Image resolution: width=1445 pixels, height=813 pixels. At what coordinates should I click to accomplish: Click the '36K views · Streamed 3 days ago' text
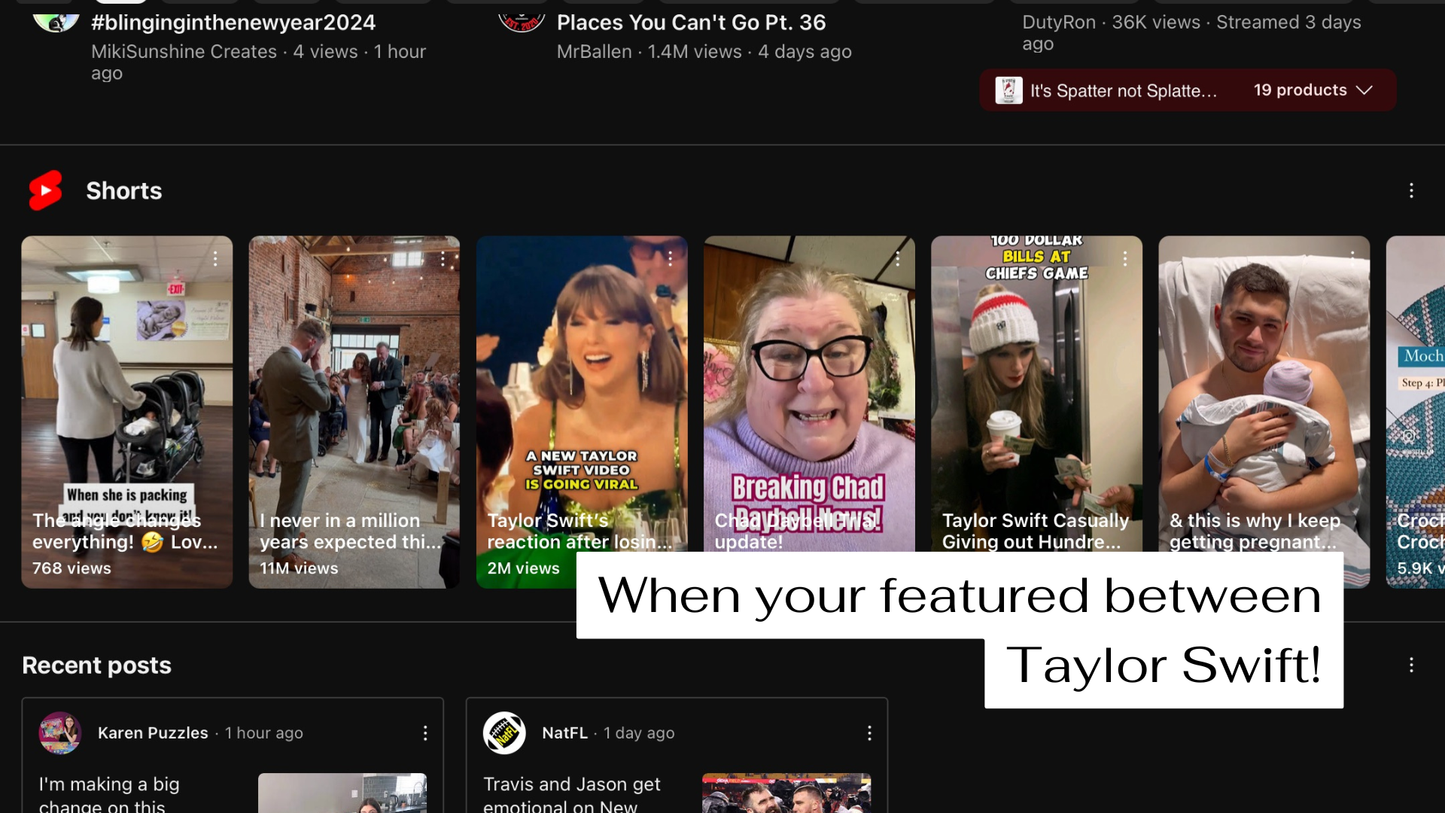coord(1192,32)
